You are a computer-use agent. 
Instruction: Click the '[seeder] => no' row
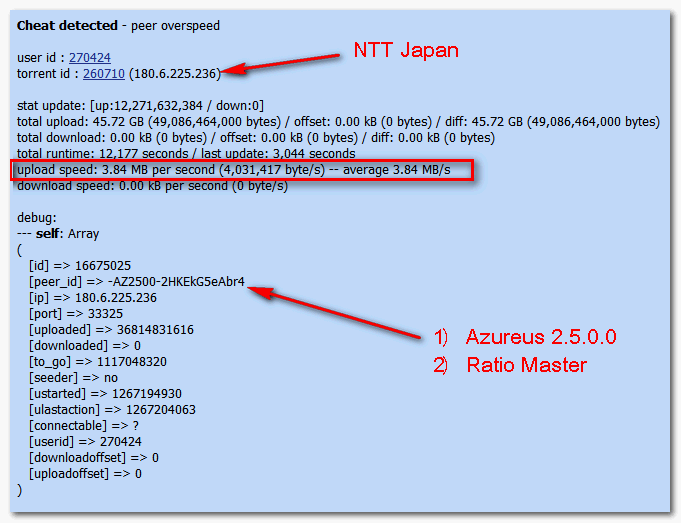73,377
